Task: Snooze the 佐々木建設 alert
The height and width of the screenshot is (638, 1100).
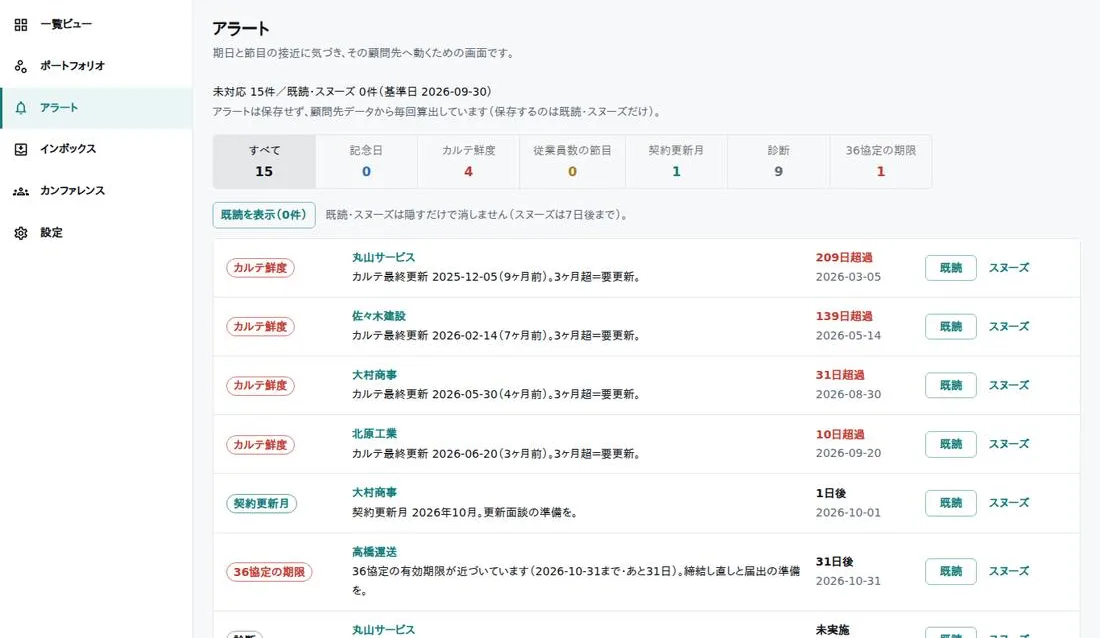Action: coord(1009,327)
